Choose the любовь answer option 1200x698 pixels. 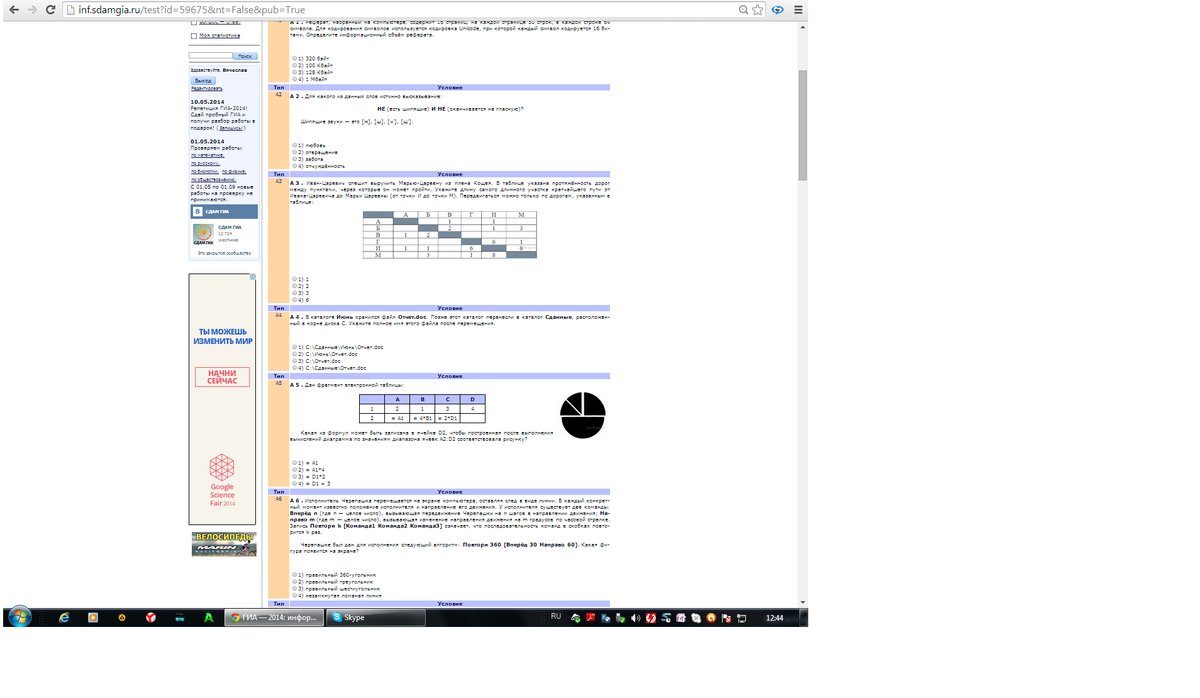296,145
